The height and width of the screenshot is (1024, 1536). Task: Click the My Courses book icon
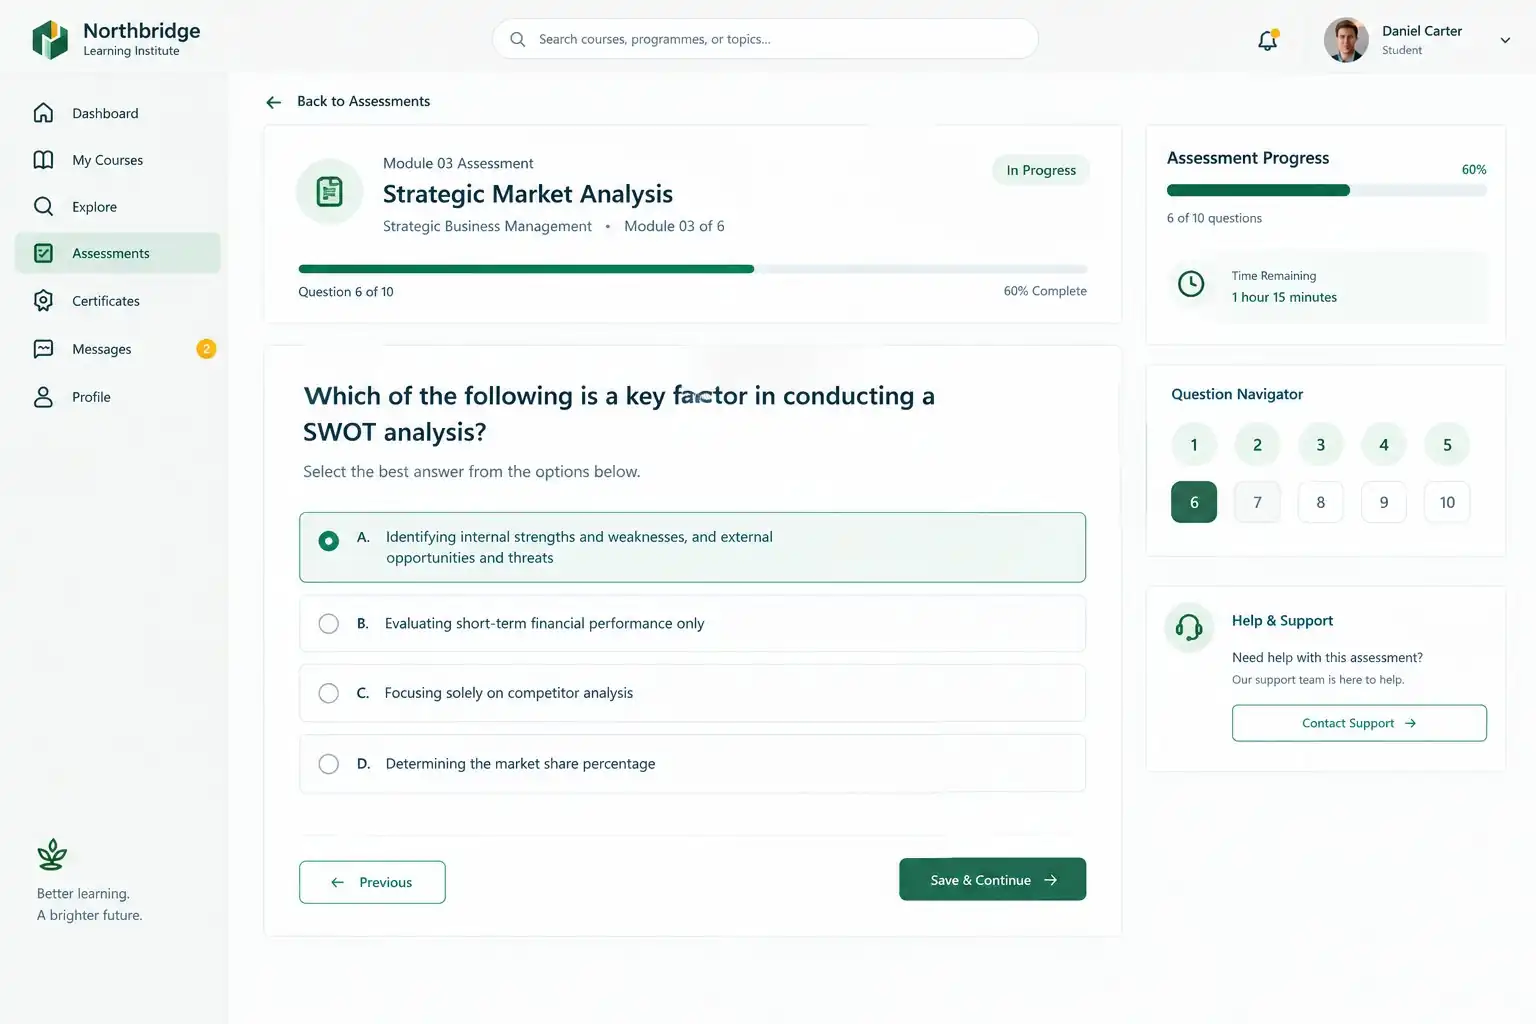(x=43, y=160)
